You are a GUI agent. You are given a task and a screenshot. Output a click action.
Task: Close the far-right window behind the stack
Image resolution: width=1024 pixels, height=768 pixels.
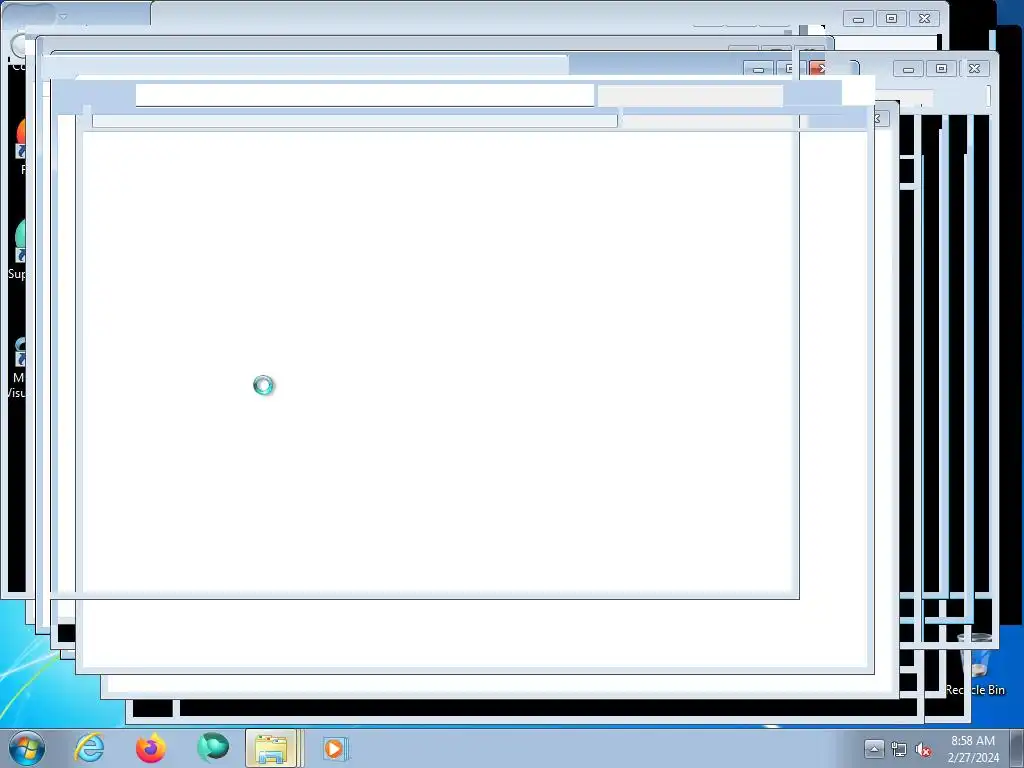[x=974, y=69]
